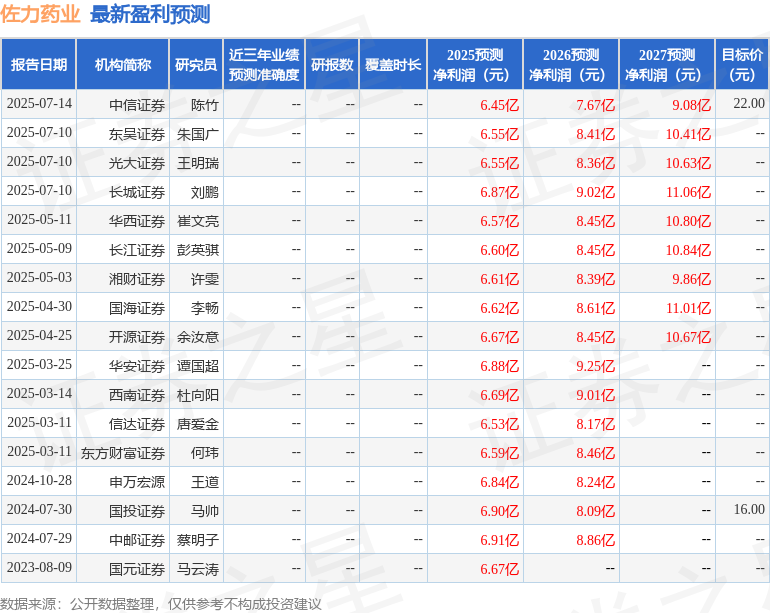Select the 近三年业绩预测准确度 column header
The image size is (770, 613).
264,64
